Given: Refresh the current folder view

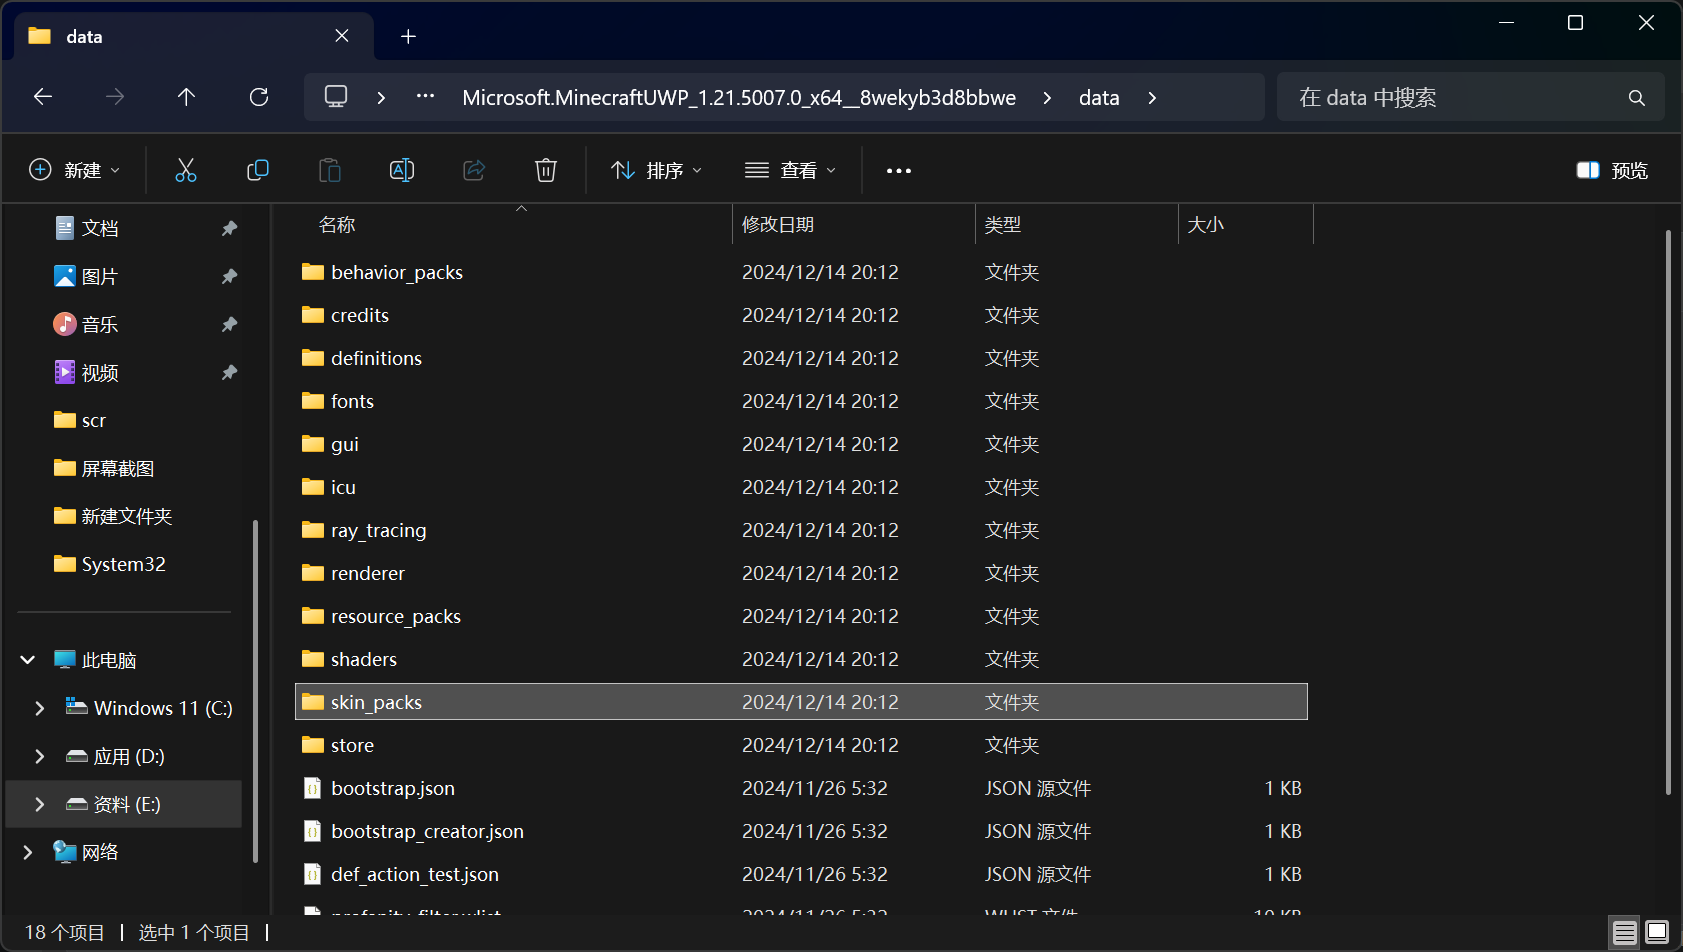Looking at the screenshot, I should tap(259, 97).
